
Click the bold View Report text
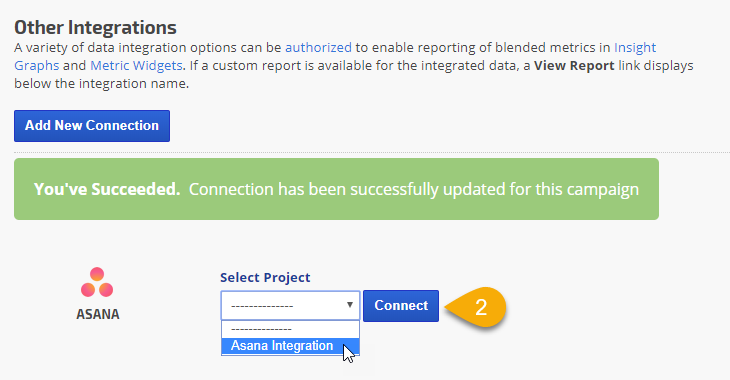tap(574, 66)
